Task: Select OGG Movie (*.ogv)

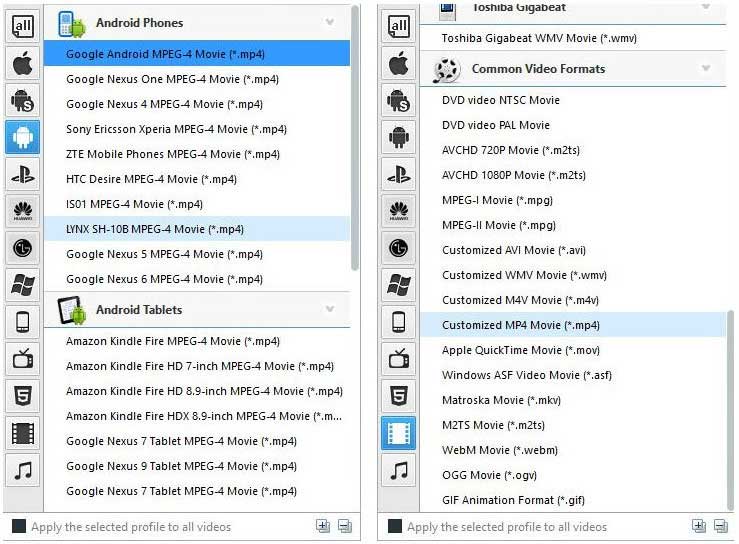Action: click(573, 475)
